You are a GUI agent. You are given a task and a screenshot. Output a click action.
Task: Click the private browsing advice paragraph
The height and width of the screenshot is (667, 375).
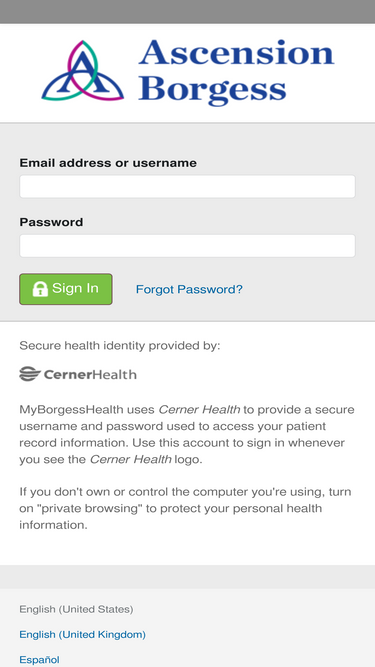pyautogui.click(x=185, y=508)
